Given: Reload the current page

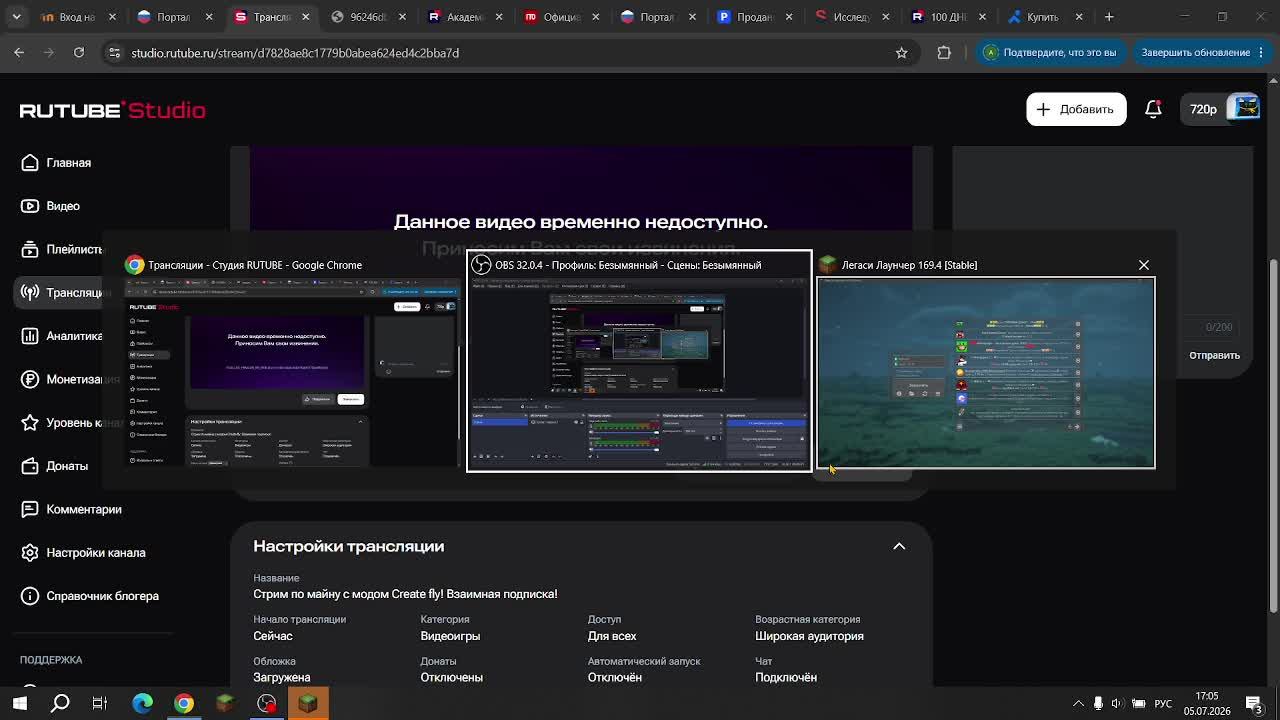Looking at the screenshot, I should [79, 52].
